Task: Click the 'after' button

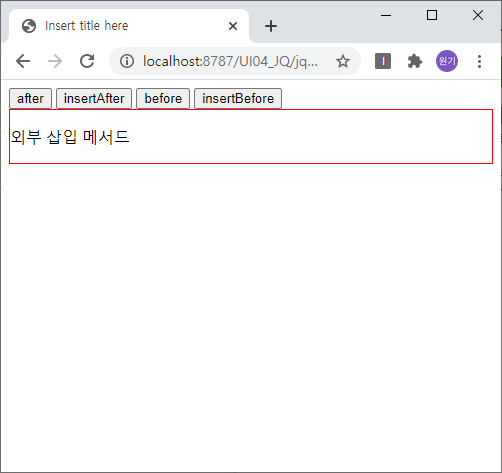Action: [30, 99]
